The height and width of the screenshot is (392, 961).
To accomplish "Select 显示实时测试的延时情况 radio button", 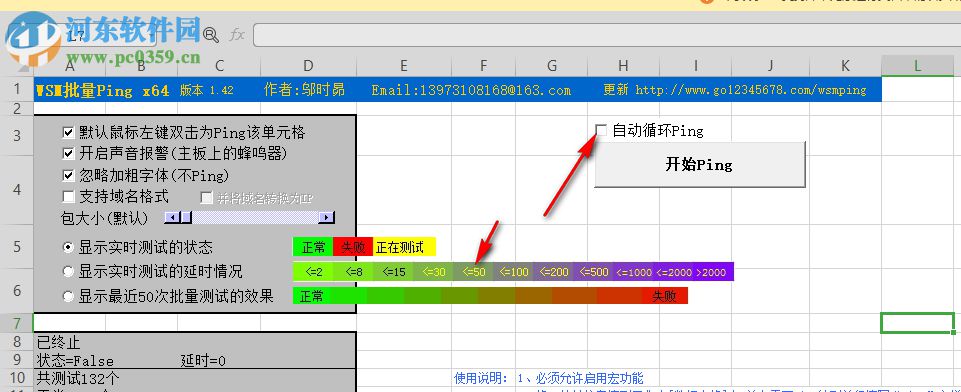I will [69, 271].
